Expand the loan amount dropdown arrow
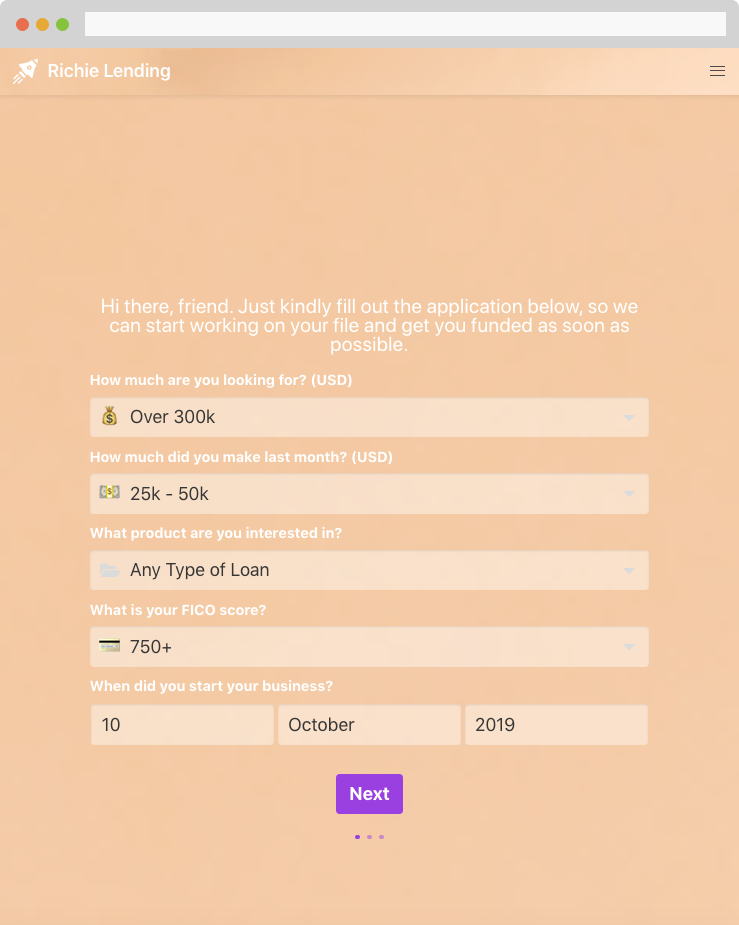Screen dimensions: 739x925 pyautogui.click(x=629, y=417)
